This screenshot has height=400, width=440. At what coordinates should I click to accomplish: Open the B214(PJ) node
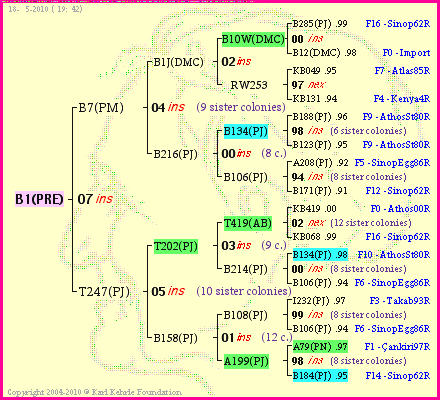[245, 269]
